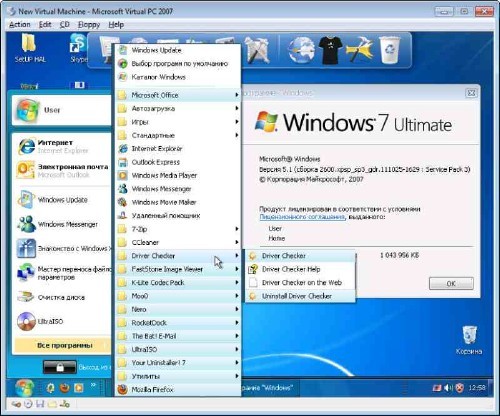Open Выбор программ по умолчанию entry

178,64
